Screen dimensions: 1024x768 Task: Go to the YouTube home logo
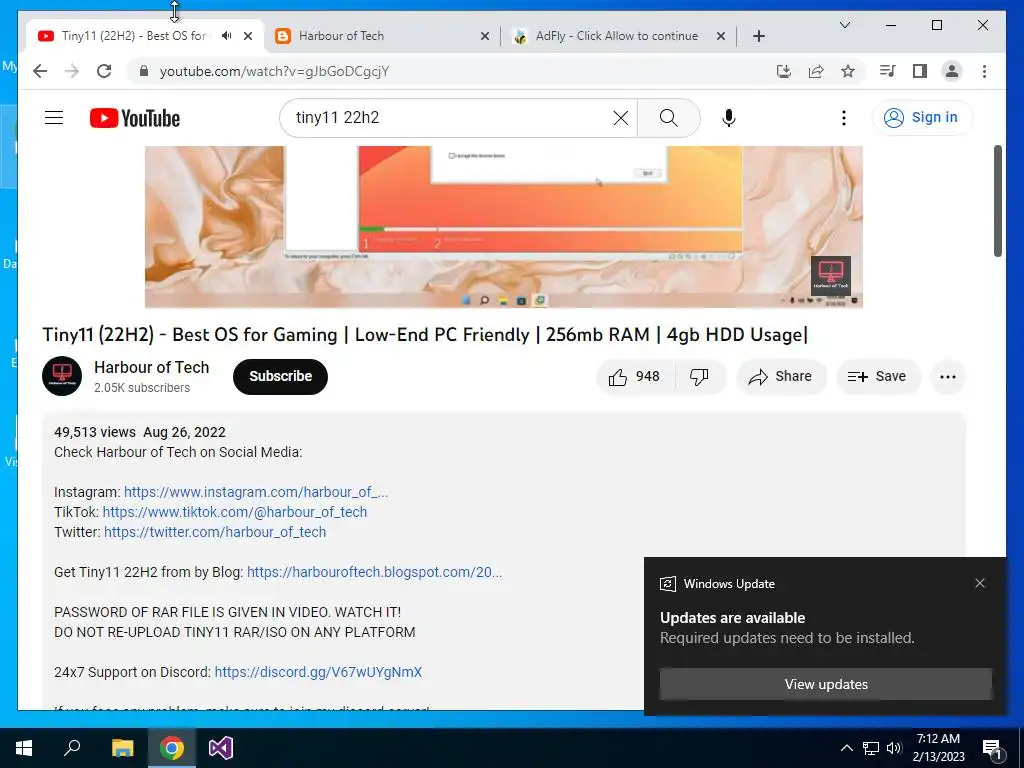click(x=135, y=118)
